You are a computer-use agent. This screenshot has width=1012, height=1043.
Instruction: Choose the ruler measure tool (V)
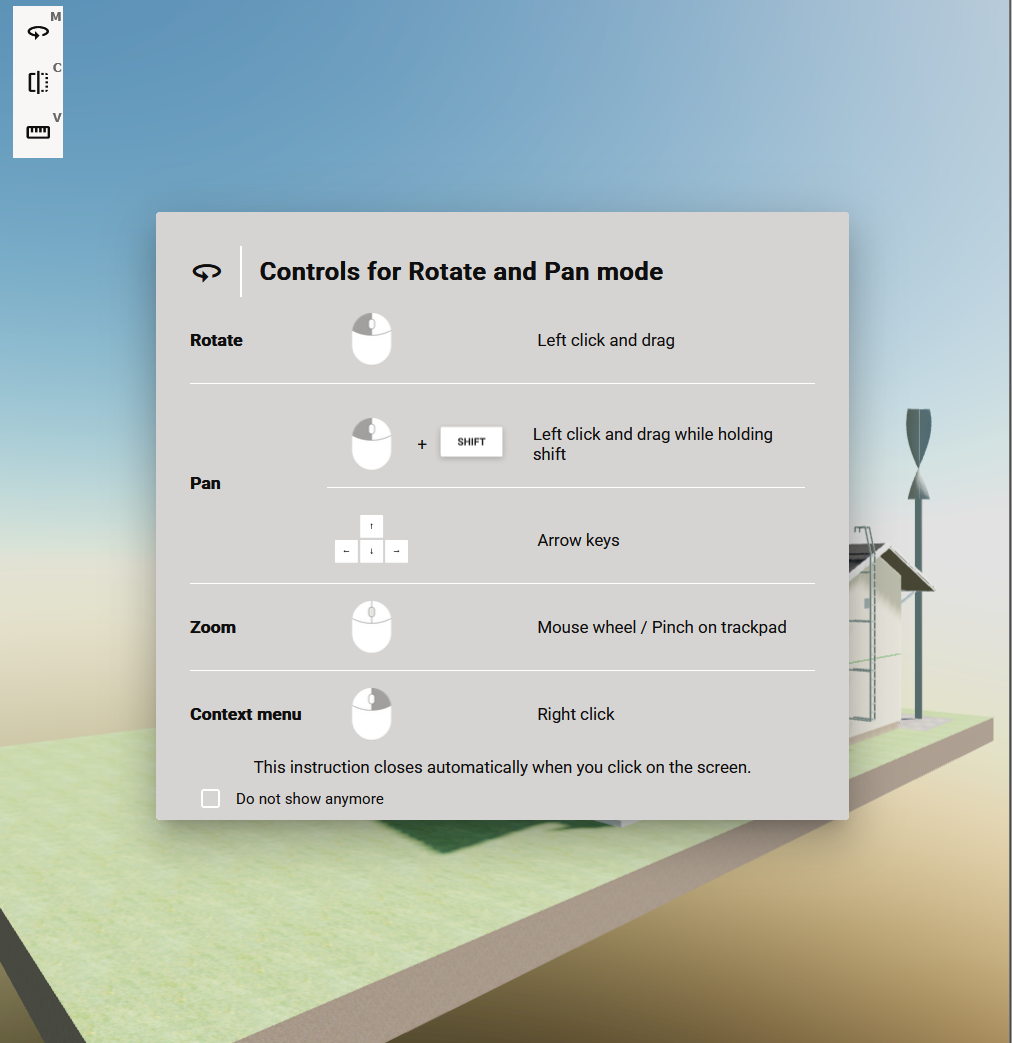[38, 132]
